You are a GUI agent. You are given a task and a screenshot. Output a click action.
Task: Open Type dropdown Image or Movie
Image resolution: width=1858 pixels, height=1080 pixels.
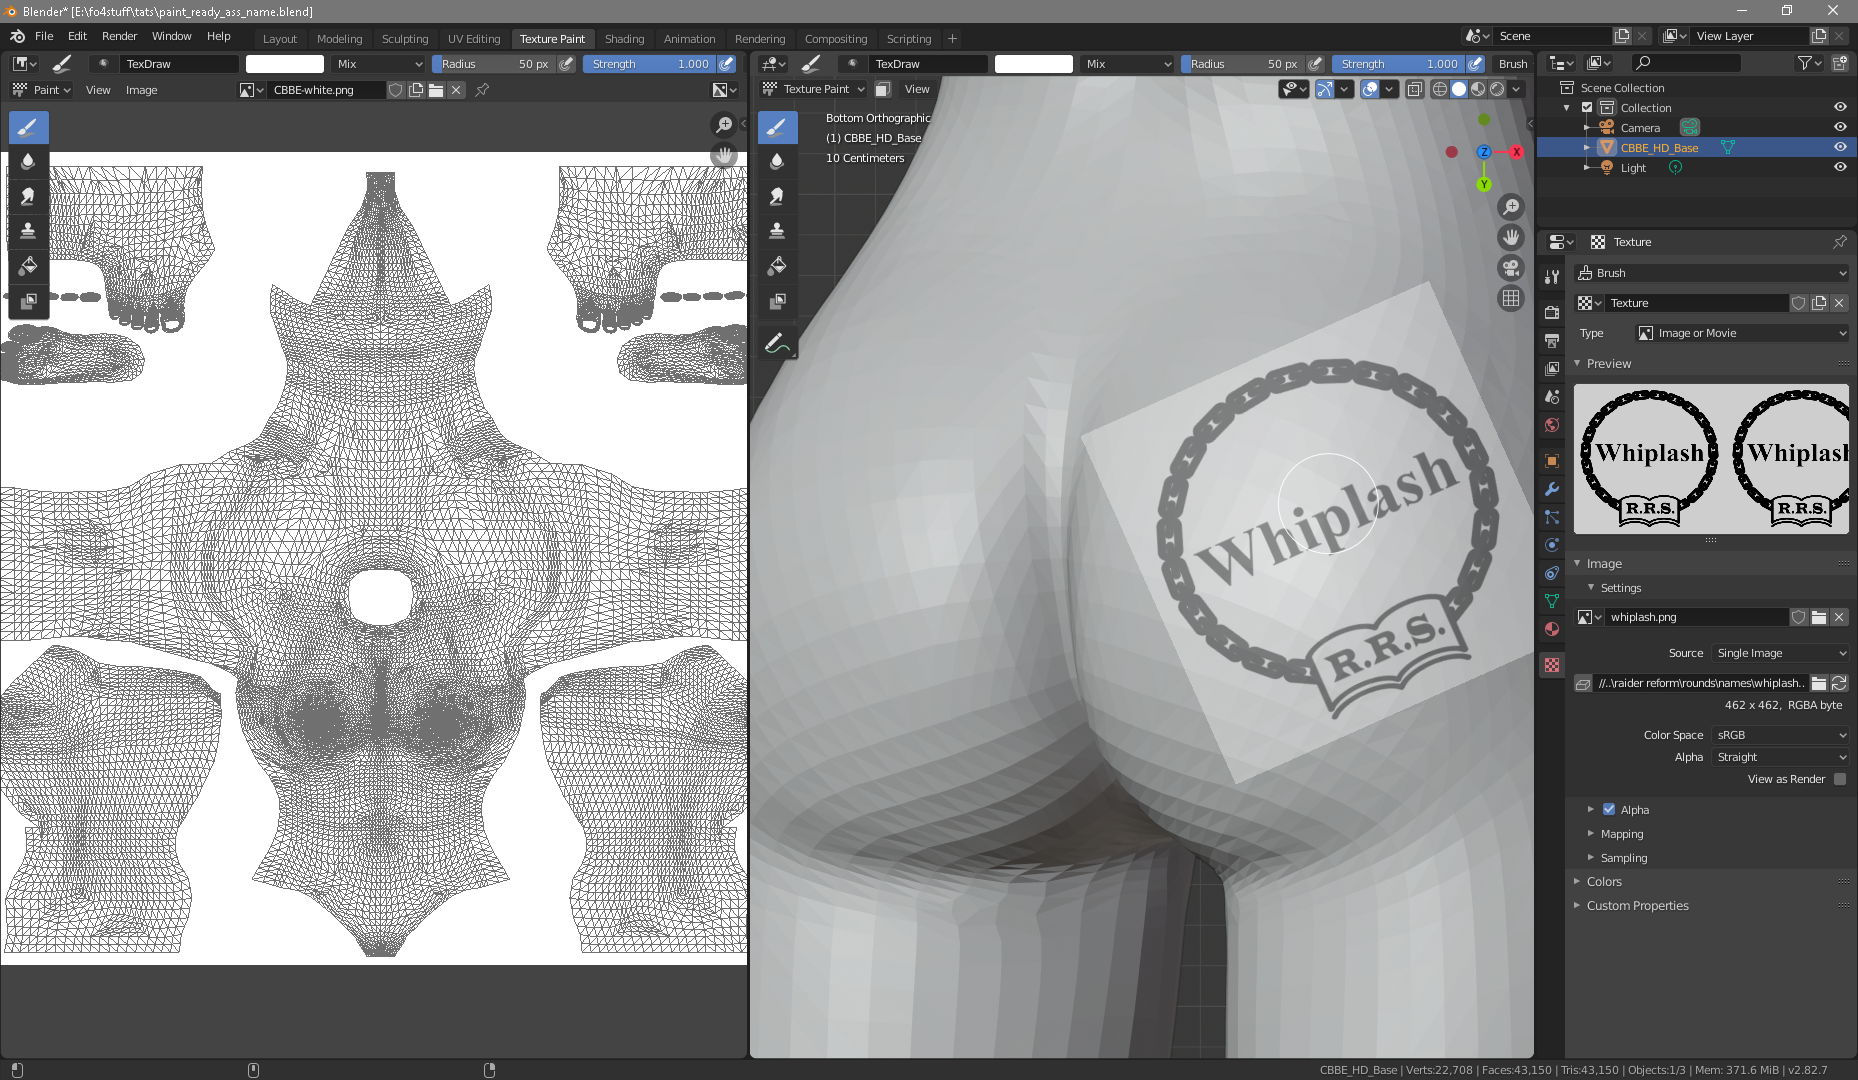pos(1742,333)
